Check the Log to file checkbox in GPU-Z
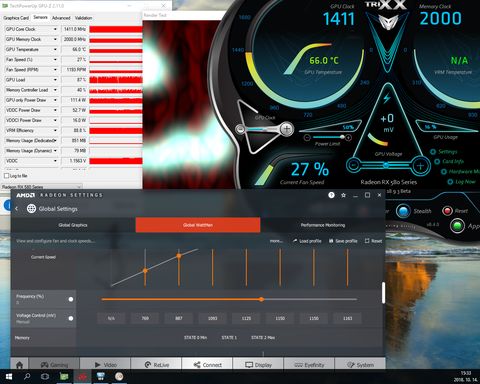Image resolution: width=480 pixels, height=384 pixels. click(6, 175)
